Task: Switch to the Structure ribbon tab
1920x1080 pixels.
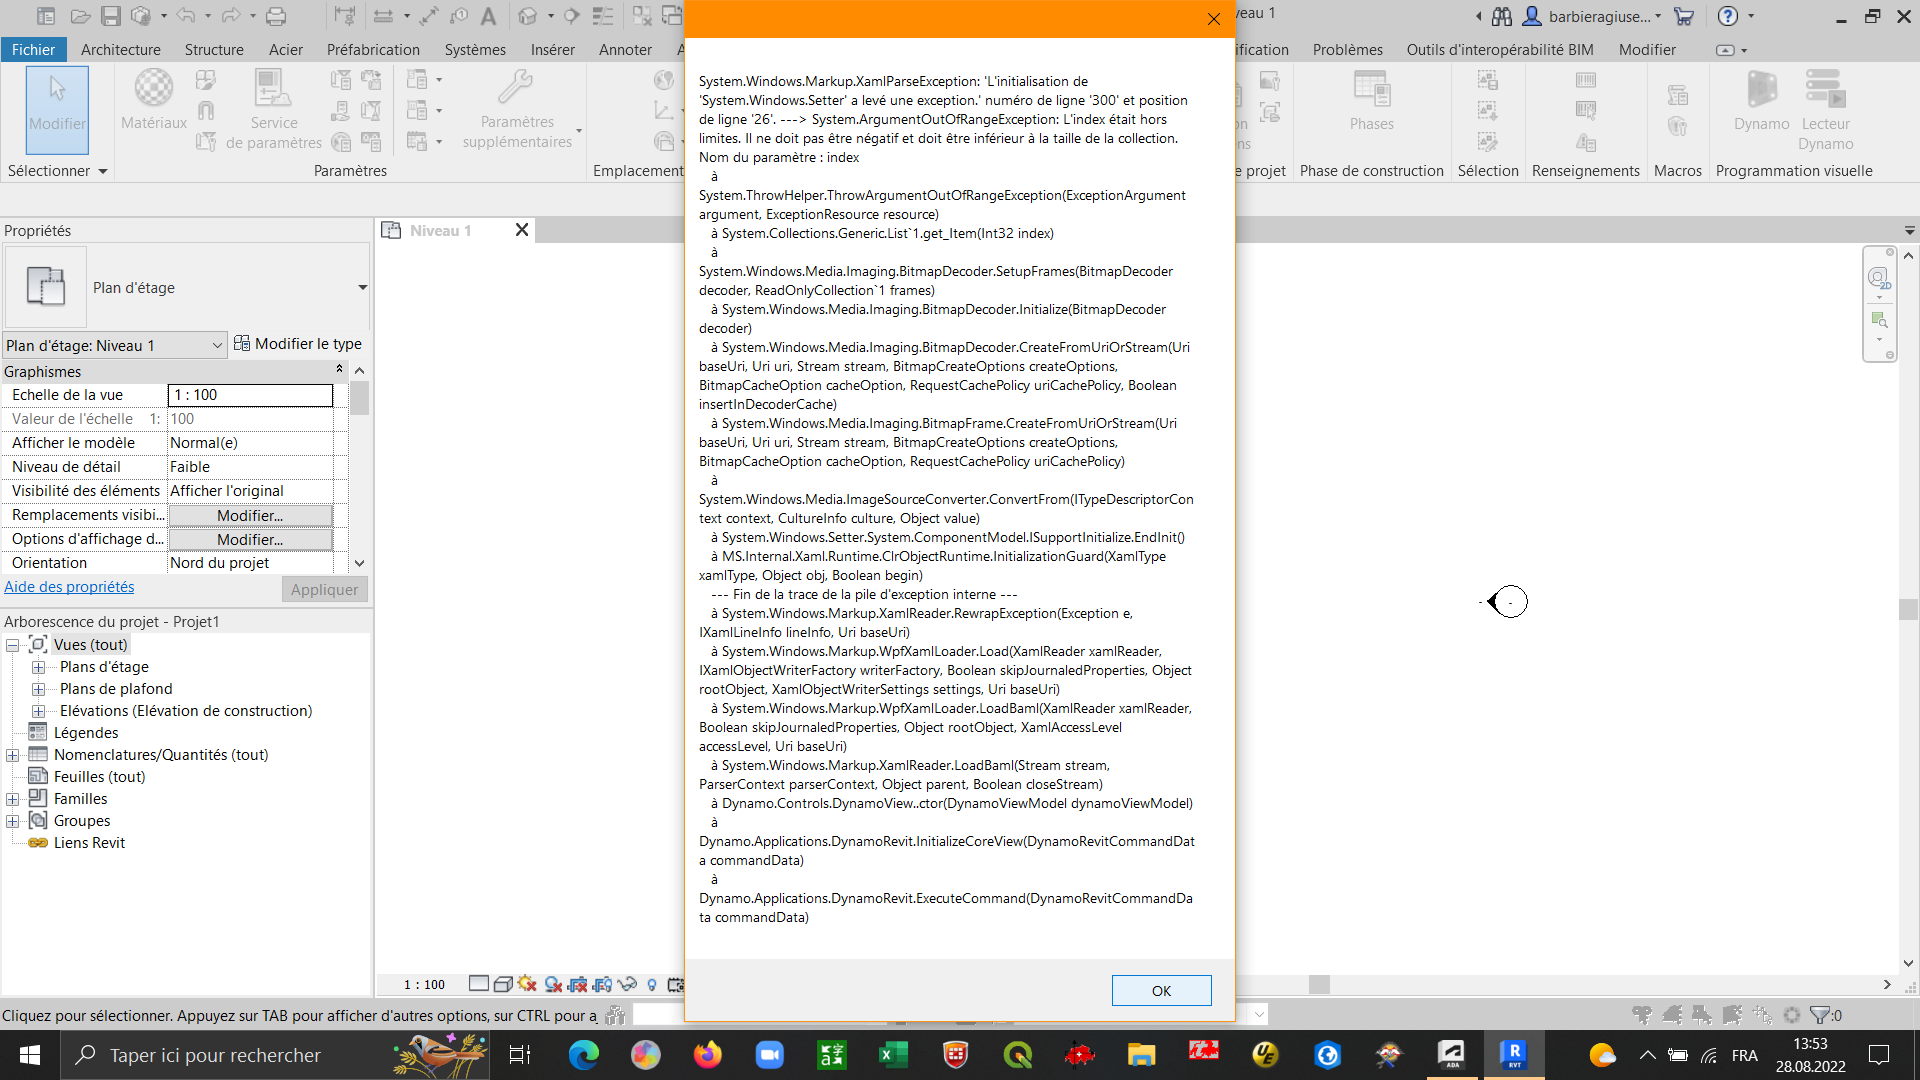Action: (214, 50)
